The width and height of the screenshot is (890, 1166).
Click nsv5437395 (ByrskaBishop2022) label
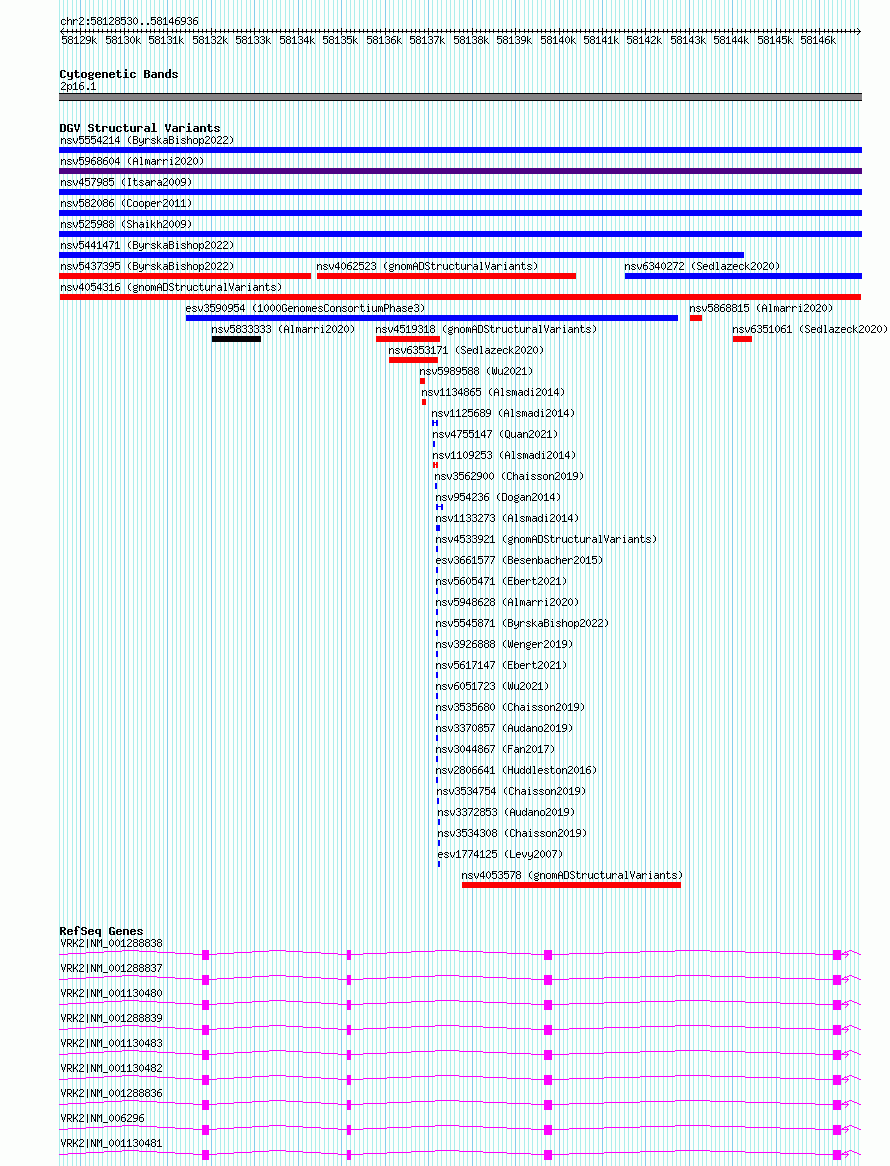(147, 266)
